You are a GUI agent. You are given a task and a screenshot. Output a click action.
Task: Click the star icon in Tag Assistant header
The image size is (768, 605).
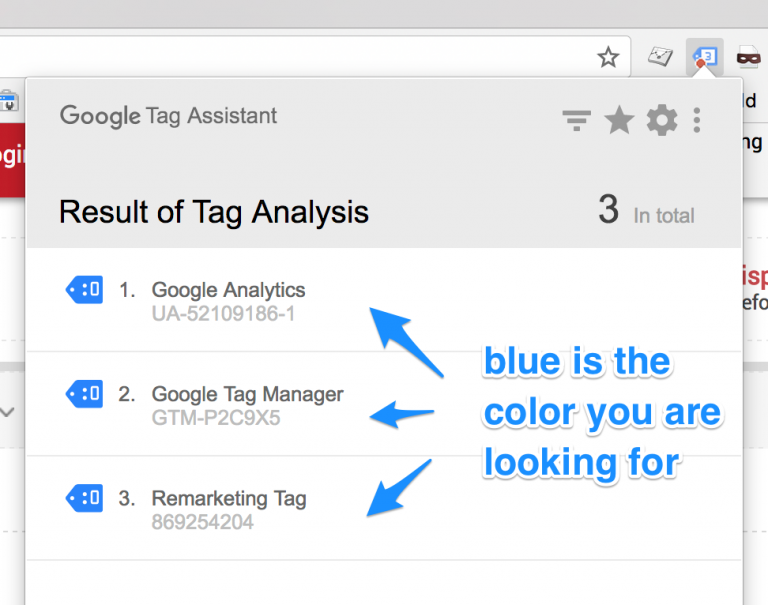619,121
